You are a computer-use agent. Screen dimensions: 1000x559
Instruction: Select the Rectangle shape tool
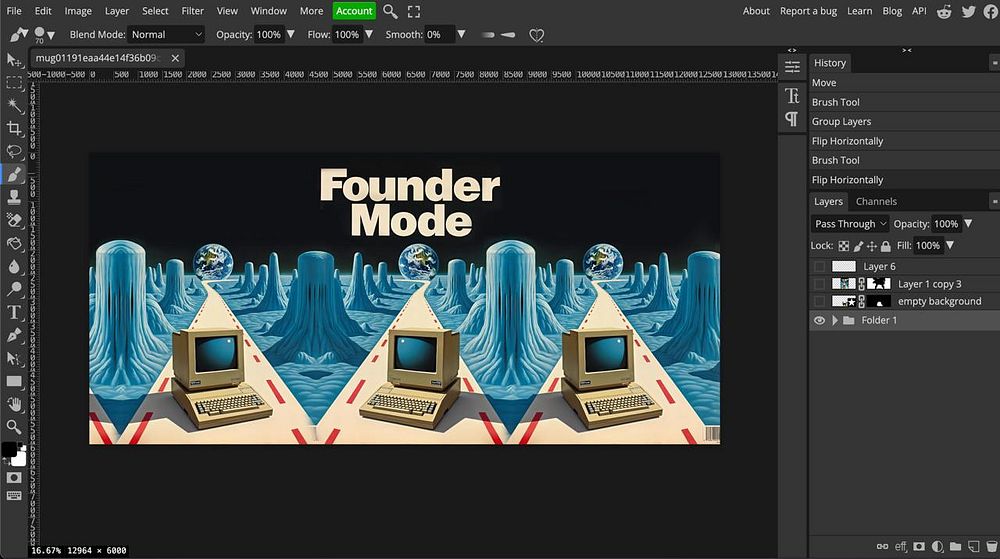(13, 381)
